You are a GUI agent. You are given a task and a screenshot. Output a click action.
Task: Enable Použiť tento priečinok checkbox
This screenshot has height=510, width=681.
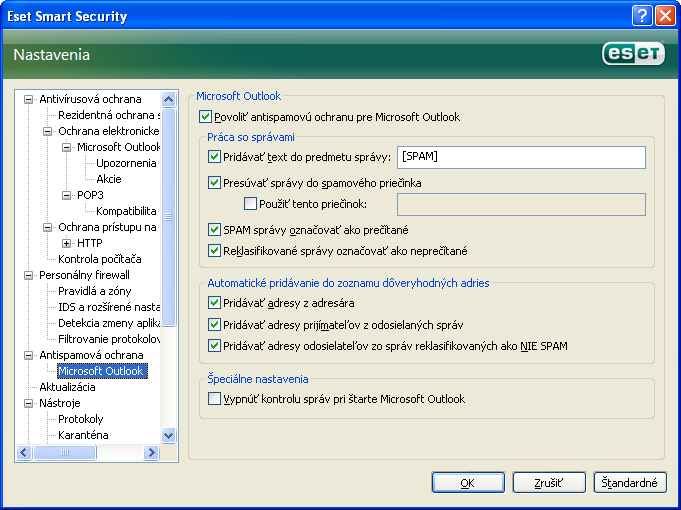click(x=250, y=203)
